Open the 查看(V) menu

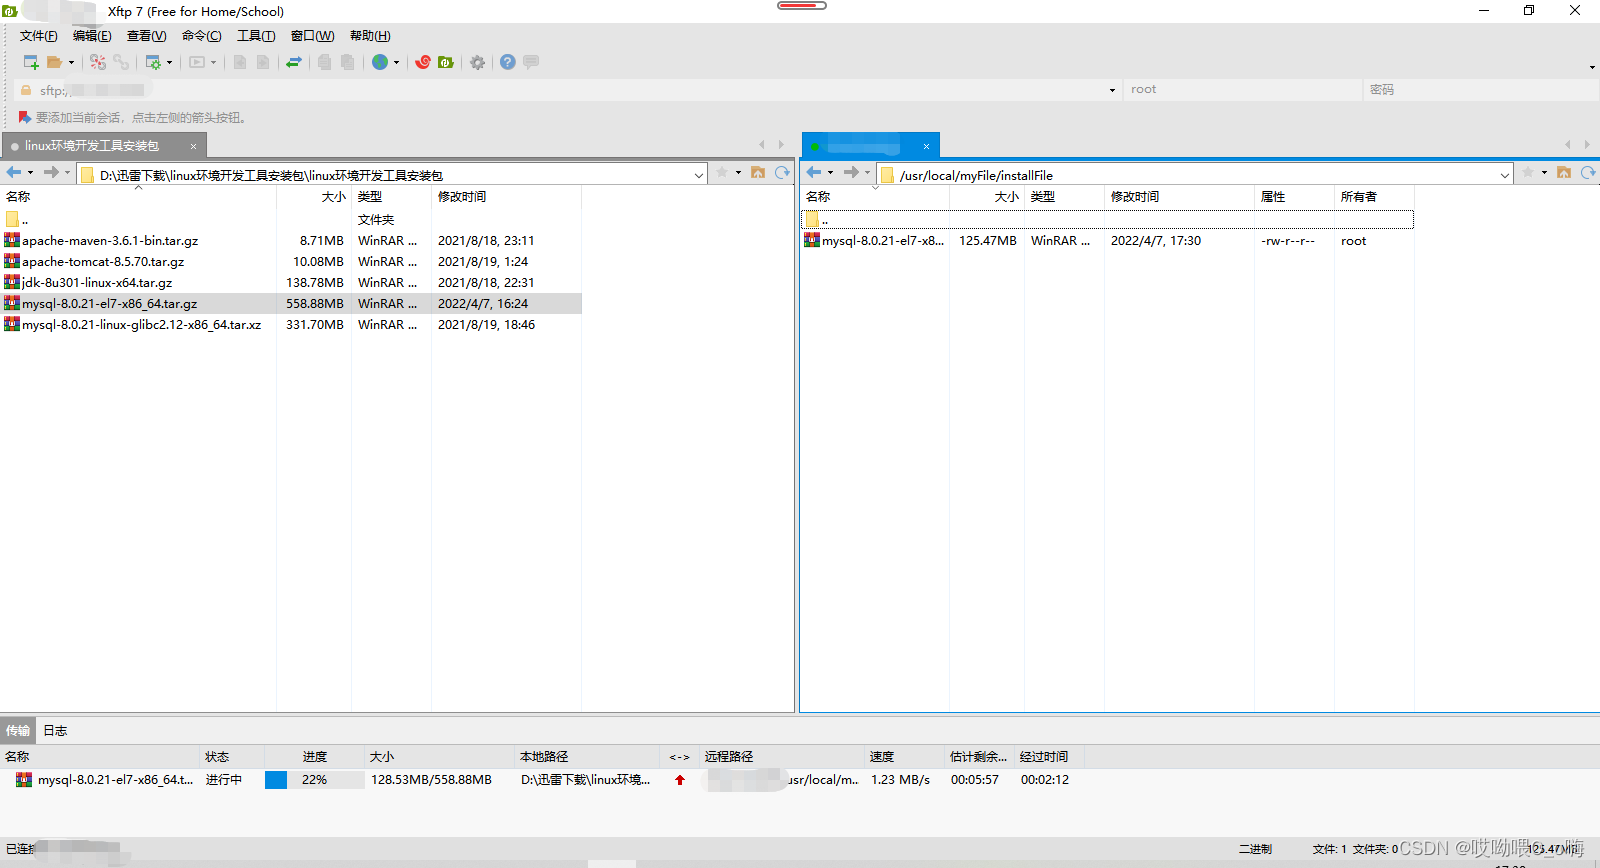(146, 36)
